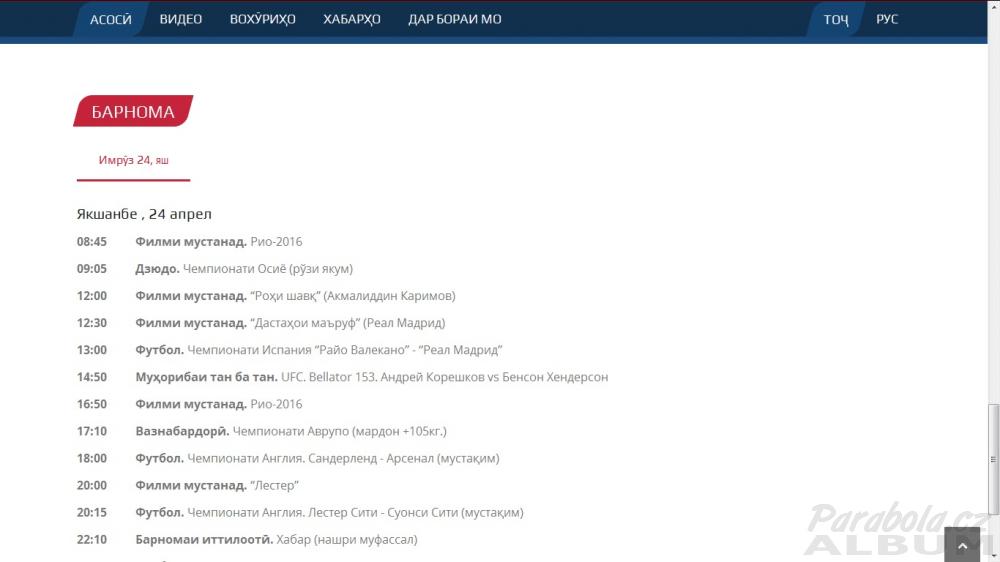Select the 13:00 Райо Валекано - Реал Мадрид row
Screen dimensions: 1000x562
290,350
